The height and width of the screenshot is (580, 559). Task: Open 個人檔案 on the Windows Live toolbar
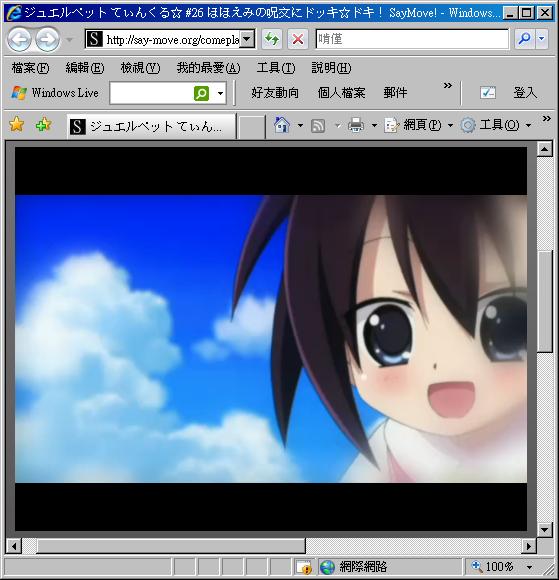click(341, 93)
